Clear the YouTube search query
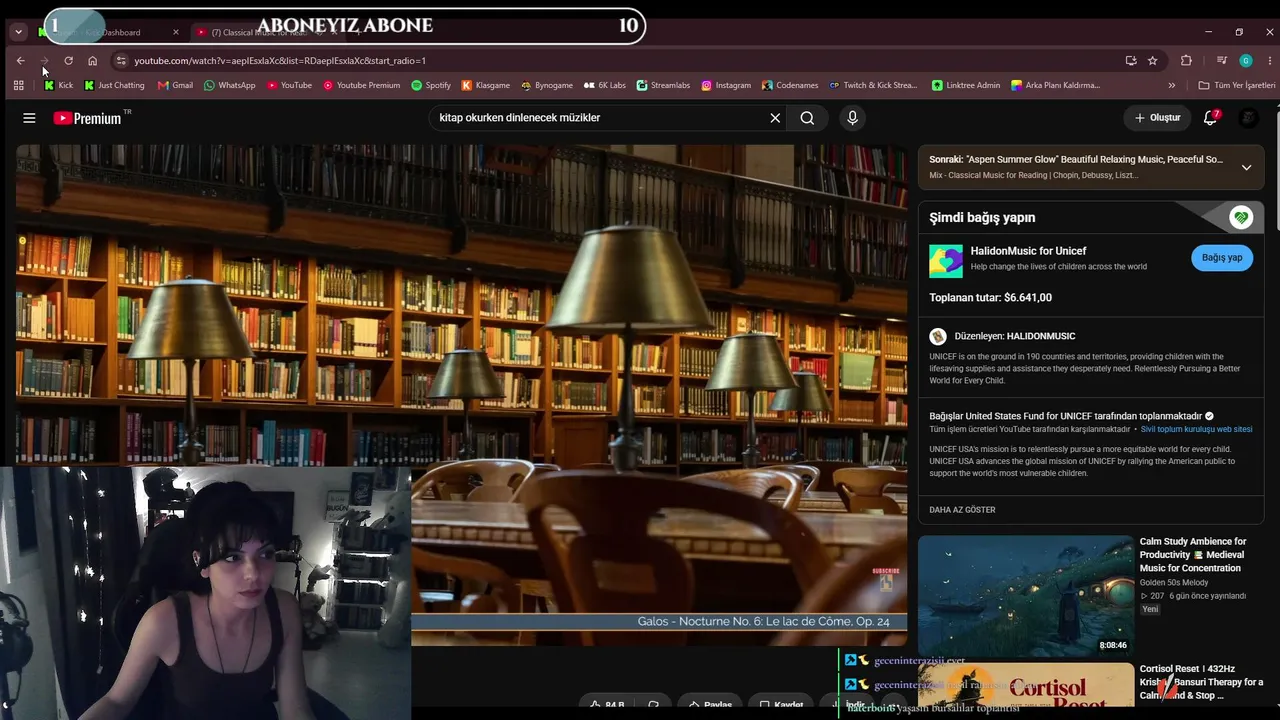The image size is (1280, 720). click(x=775, y=118)
